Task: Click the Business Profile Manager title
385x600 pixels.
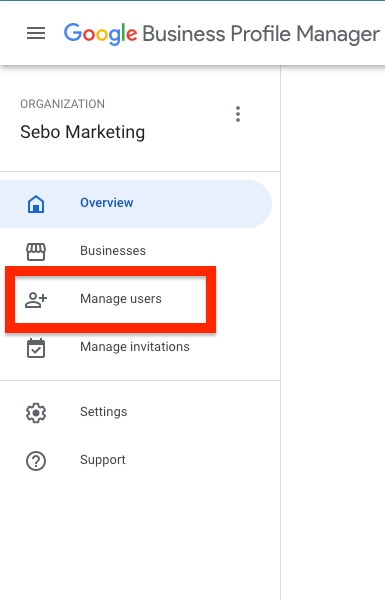Action: click(261, 34)
